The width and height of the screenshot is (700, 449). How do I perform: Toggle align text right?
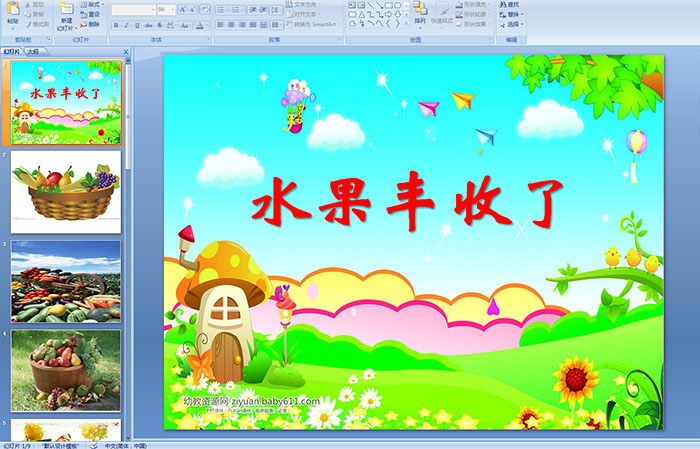click(x=242, y=25)
